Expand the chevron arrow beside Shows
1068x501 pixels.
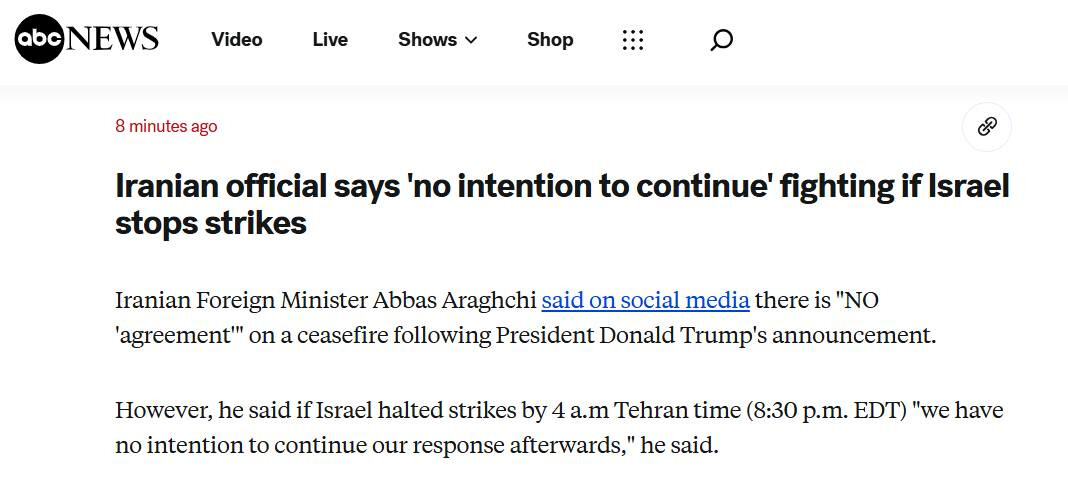point(472,41)
